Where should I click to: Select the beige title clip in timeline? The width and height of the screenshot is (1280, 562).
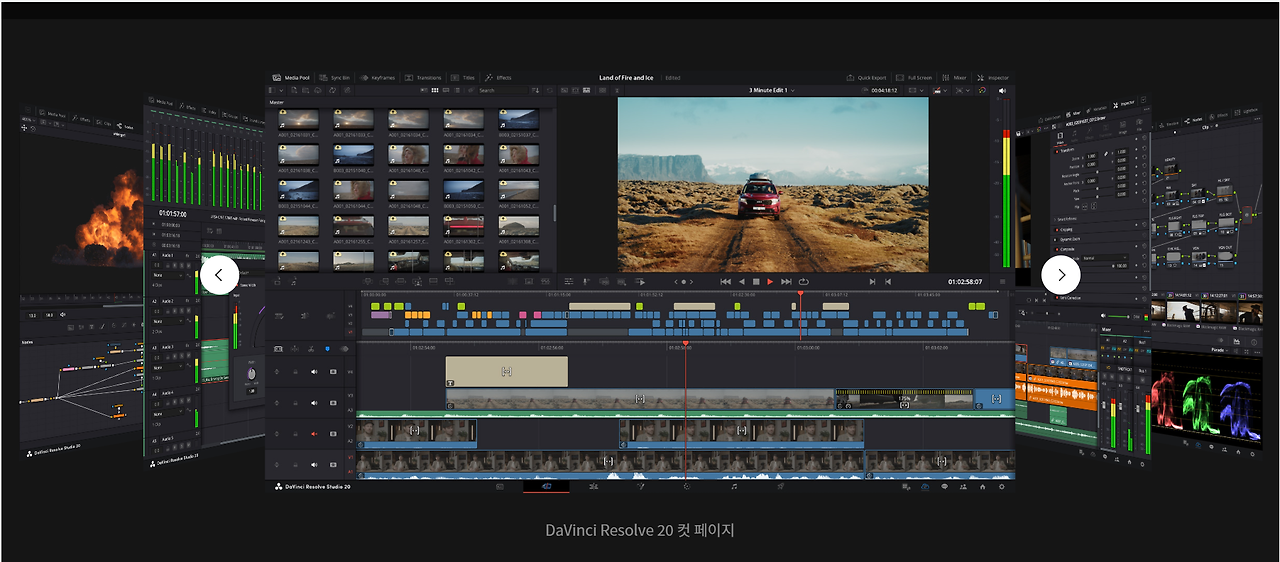pos(506,371)
